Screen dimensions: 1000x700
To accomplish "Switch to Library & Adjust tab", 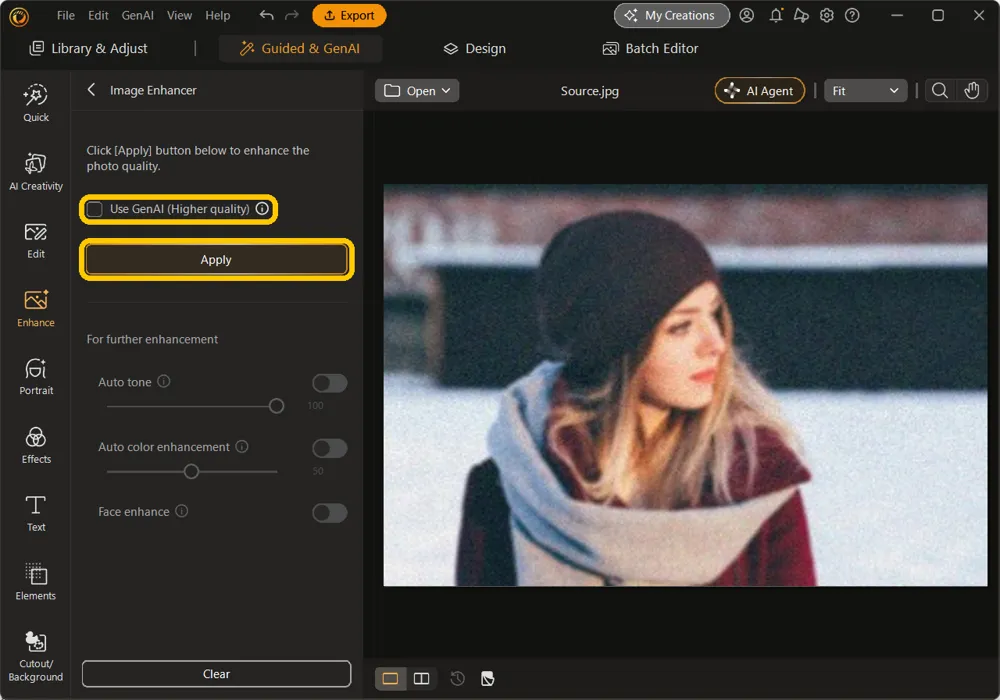I will click(89, 48).
